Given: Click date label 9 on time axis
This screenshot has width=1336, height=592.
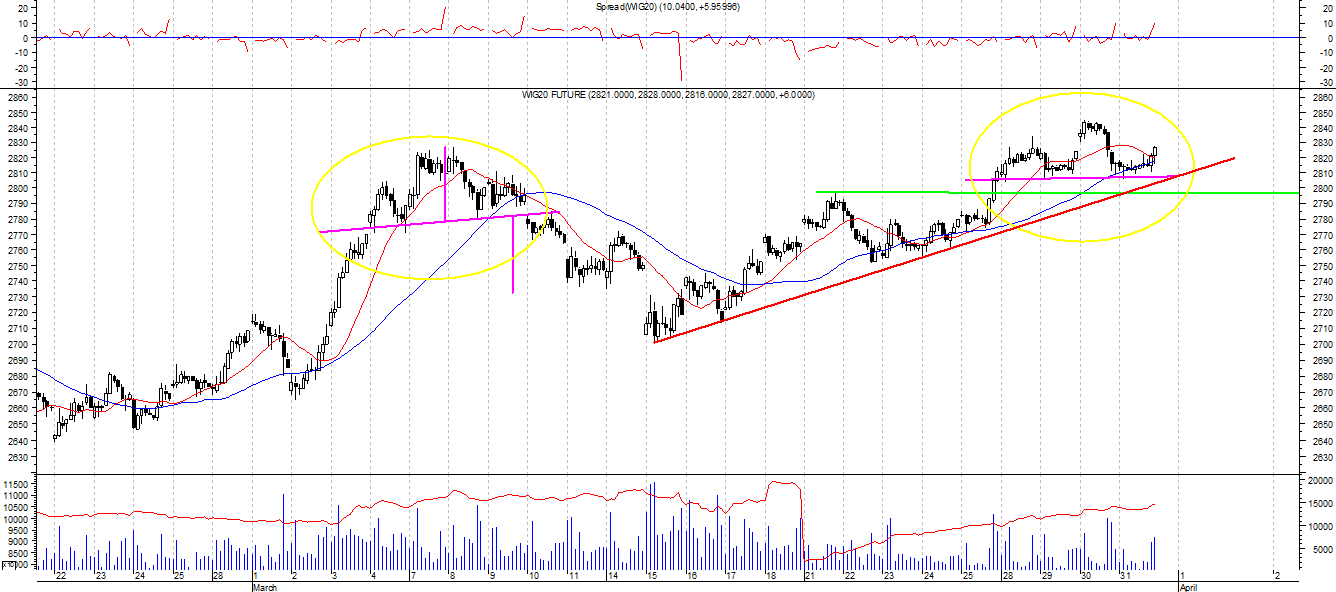Looking at the screenshot, I should [492, 576].
